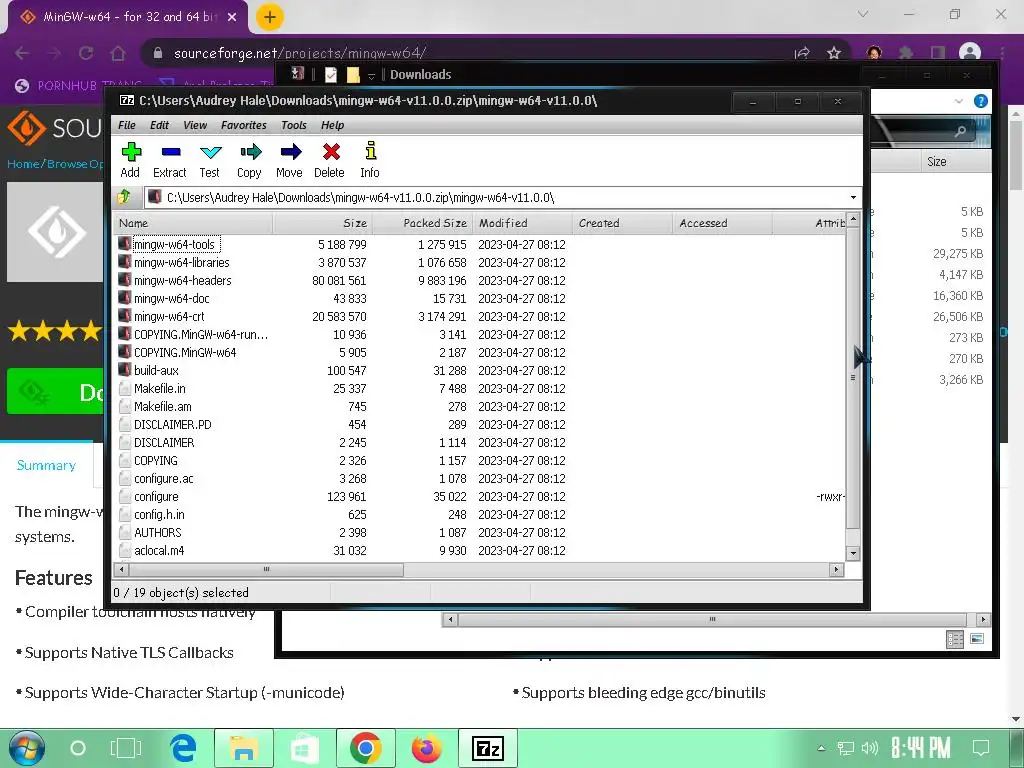Expand the address path dropdown
1024x768 pixels.
tap(853, 197)
